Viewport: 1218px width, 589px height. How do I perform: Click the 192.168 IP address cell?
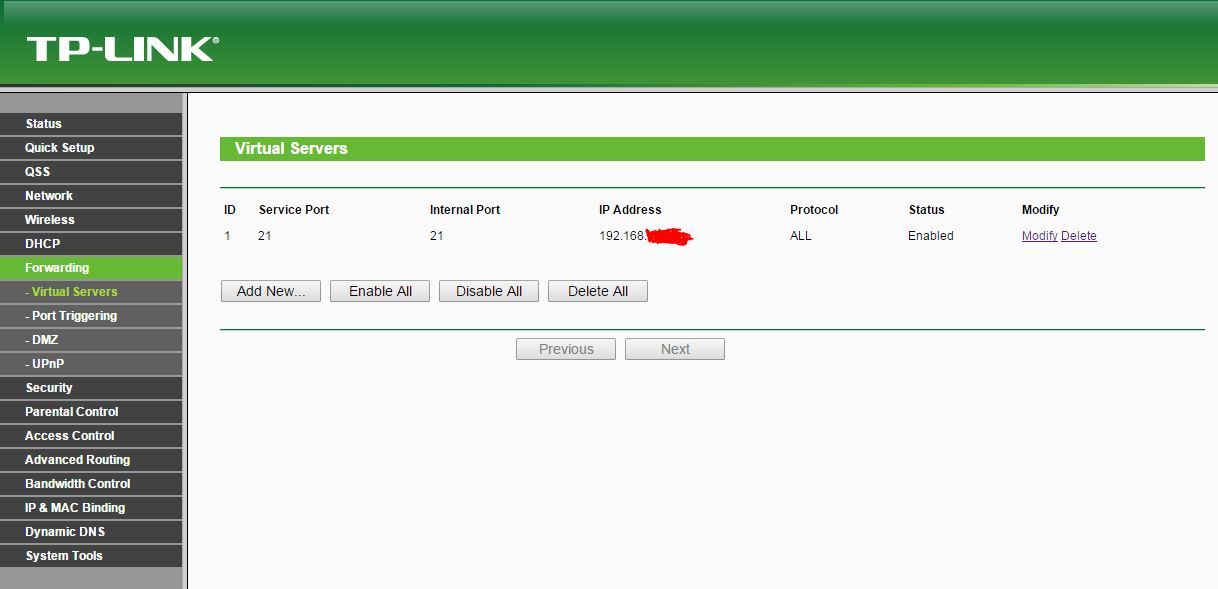(646, 236)
